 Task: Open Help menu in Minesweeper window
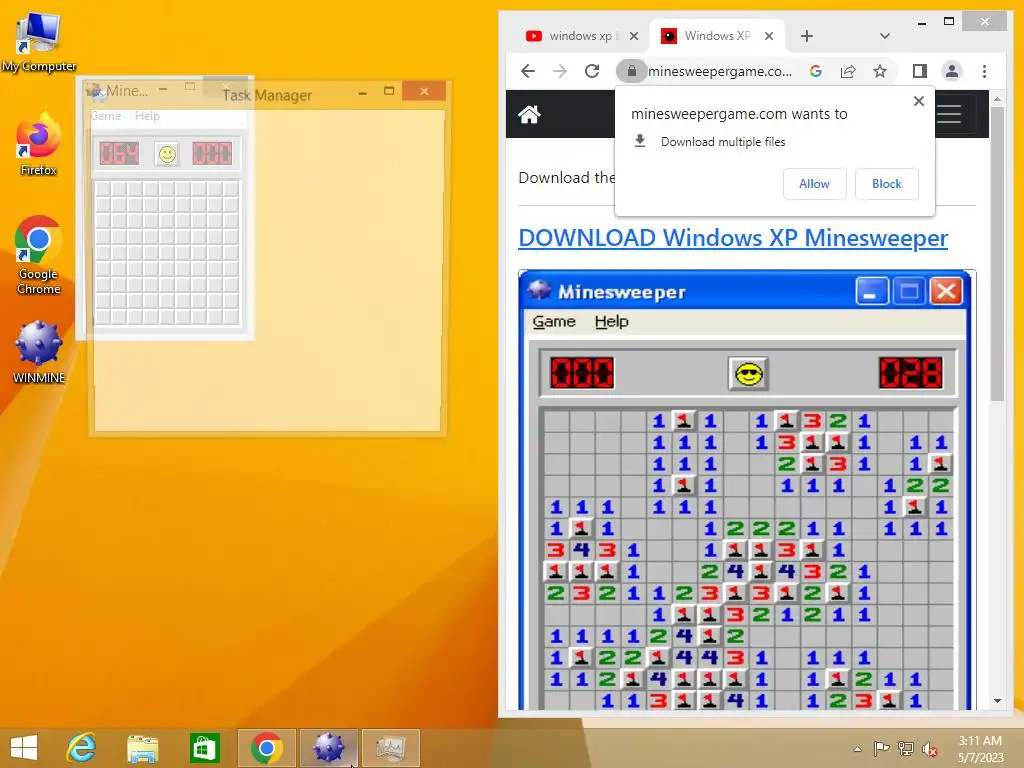pyautogui.click(x=147, y=116)
